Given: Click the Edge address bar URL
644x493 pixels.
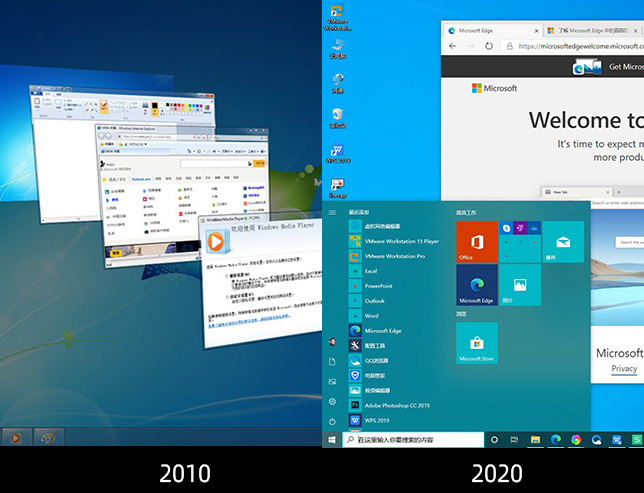Looking at the screenshot, I should point(581,46).
